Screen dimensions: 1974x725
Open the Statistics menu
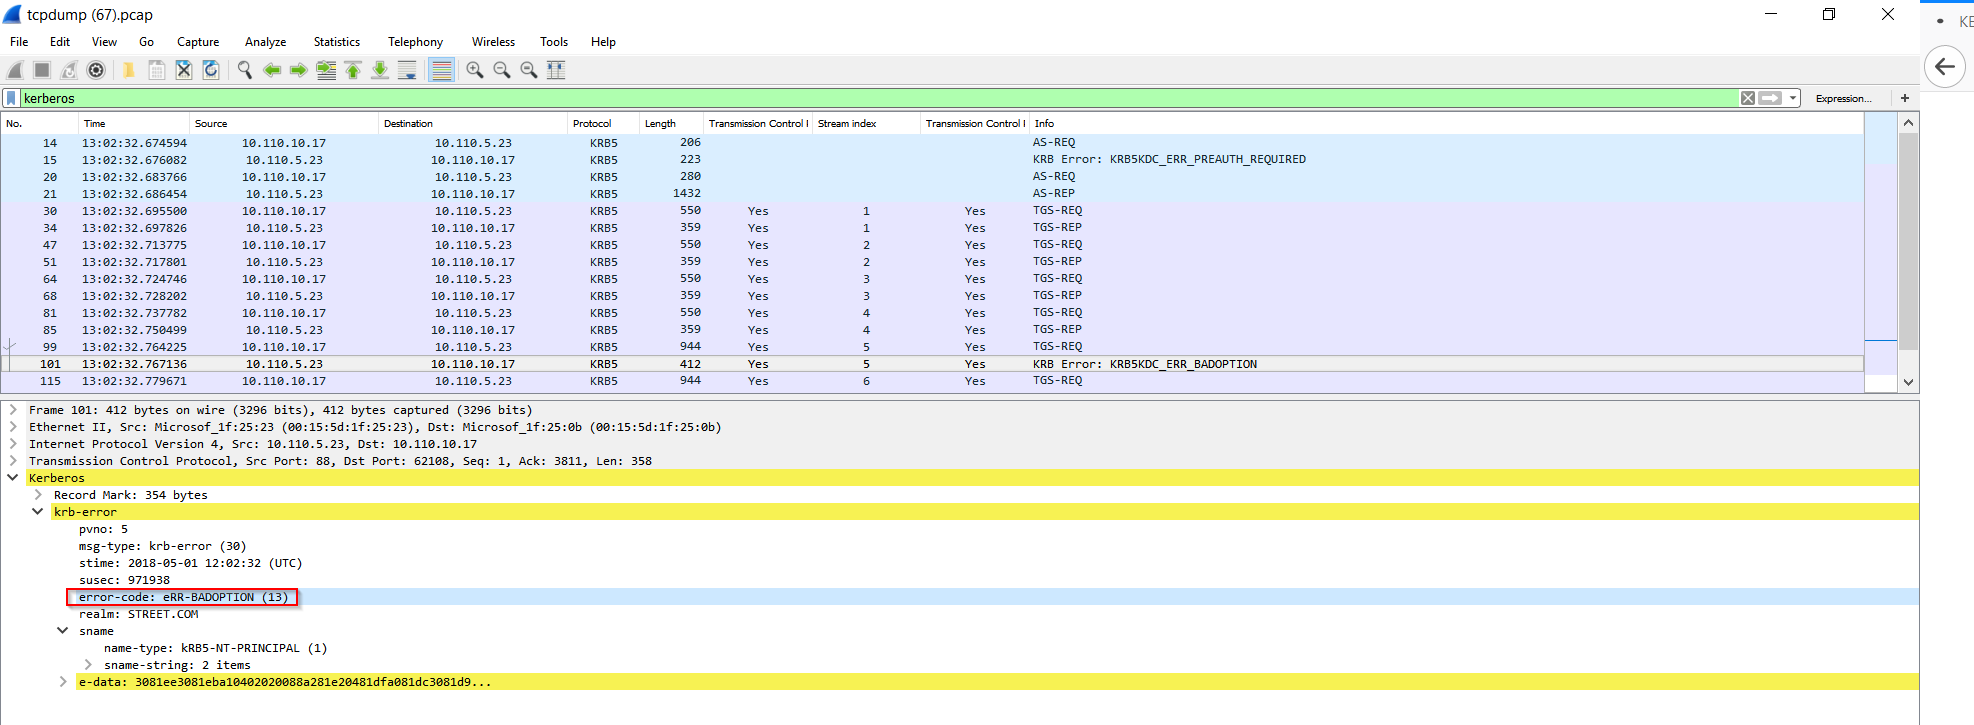[337, 42]
